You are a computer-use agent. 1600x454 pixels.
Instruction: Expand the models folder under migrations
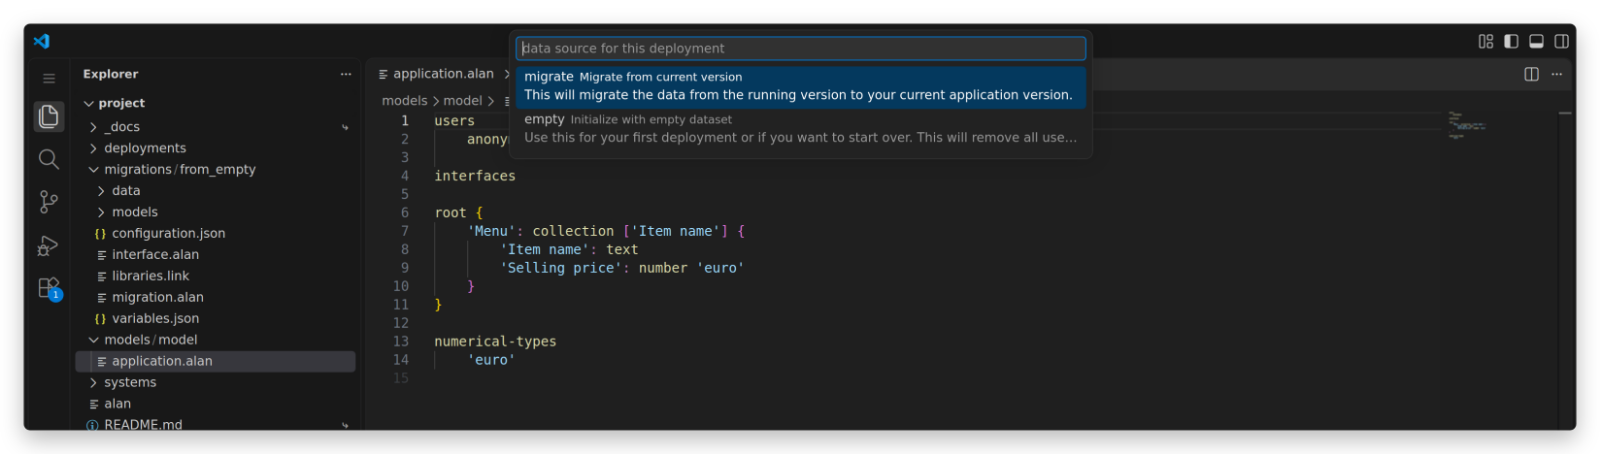coord(216,212)
